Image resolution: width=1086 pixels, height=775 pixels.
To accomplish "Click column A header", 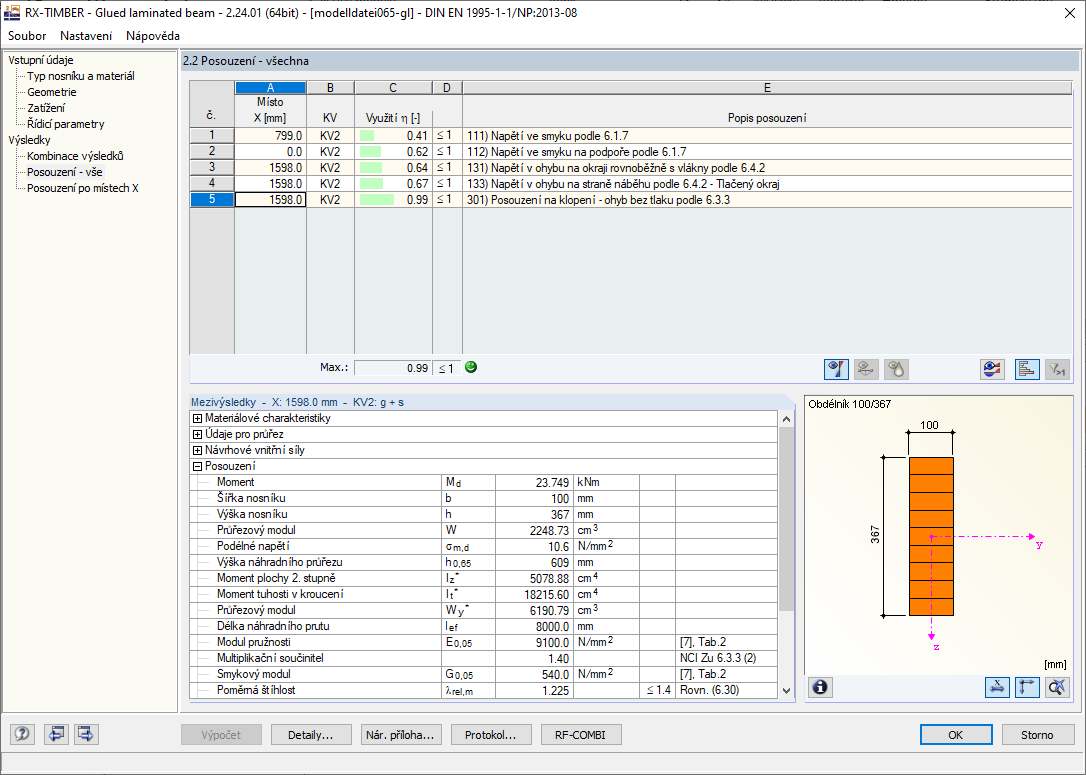I will click(271, 88).
